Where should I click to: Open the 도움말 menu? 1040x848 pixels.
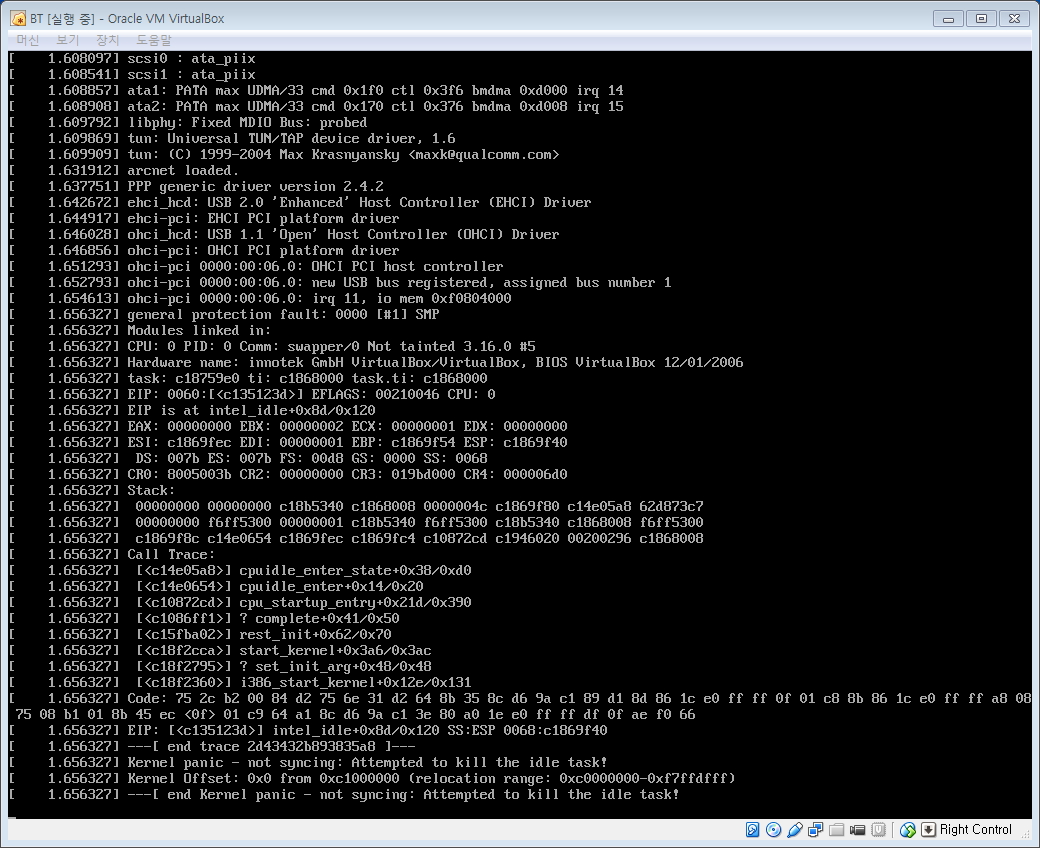tap(154, 40)
